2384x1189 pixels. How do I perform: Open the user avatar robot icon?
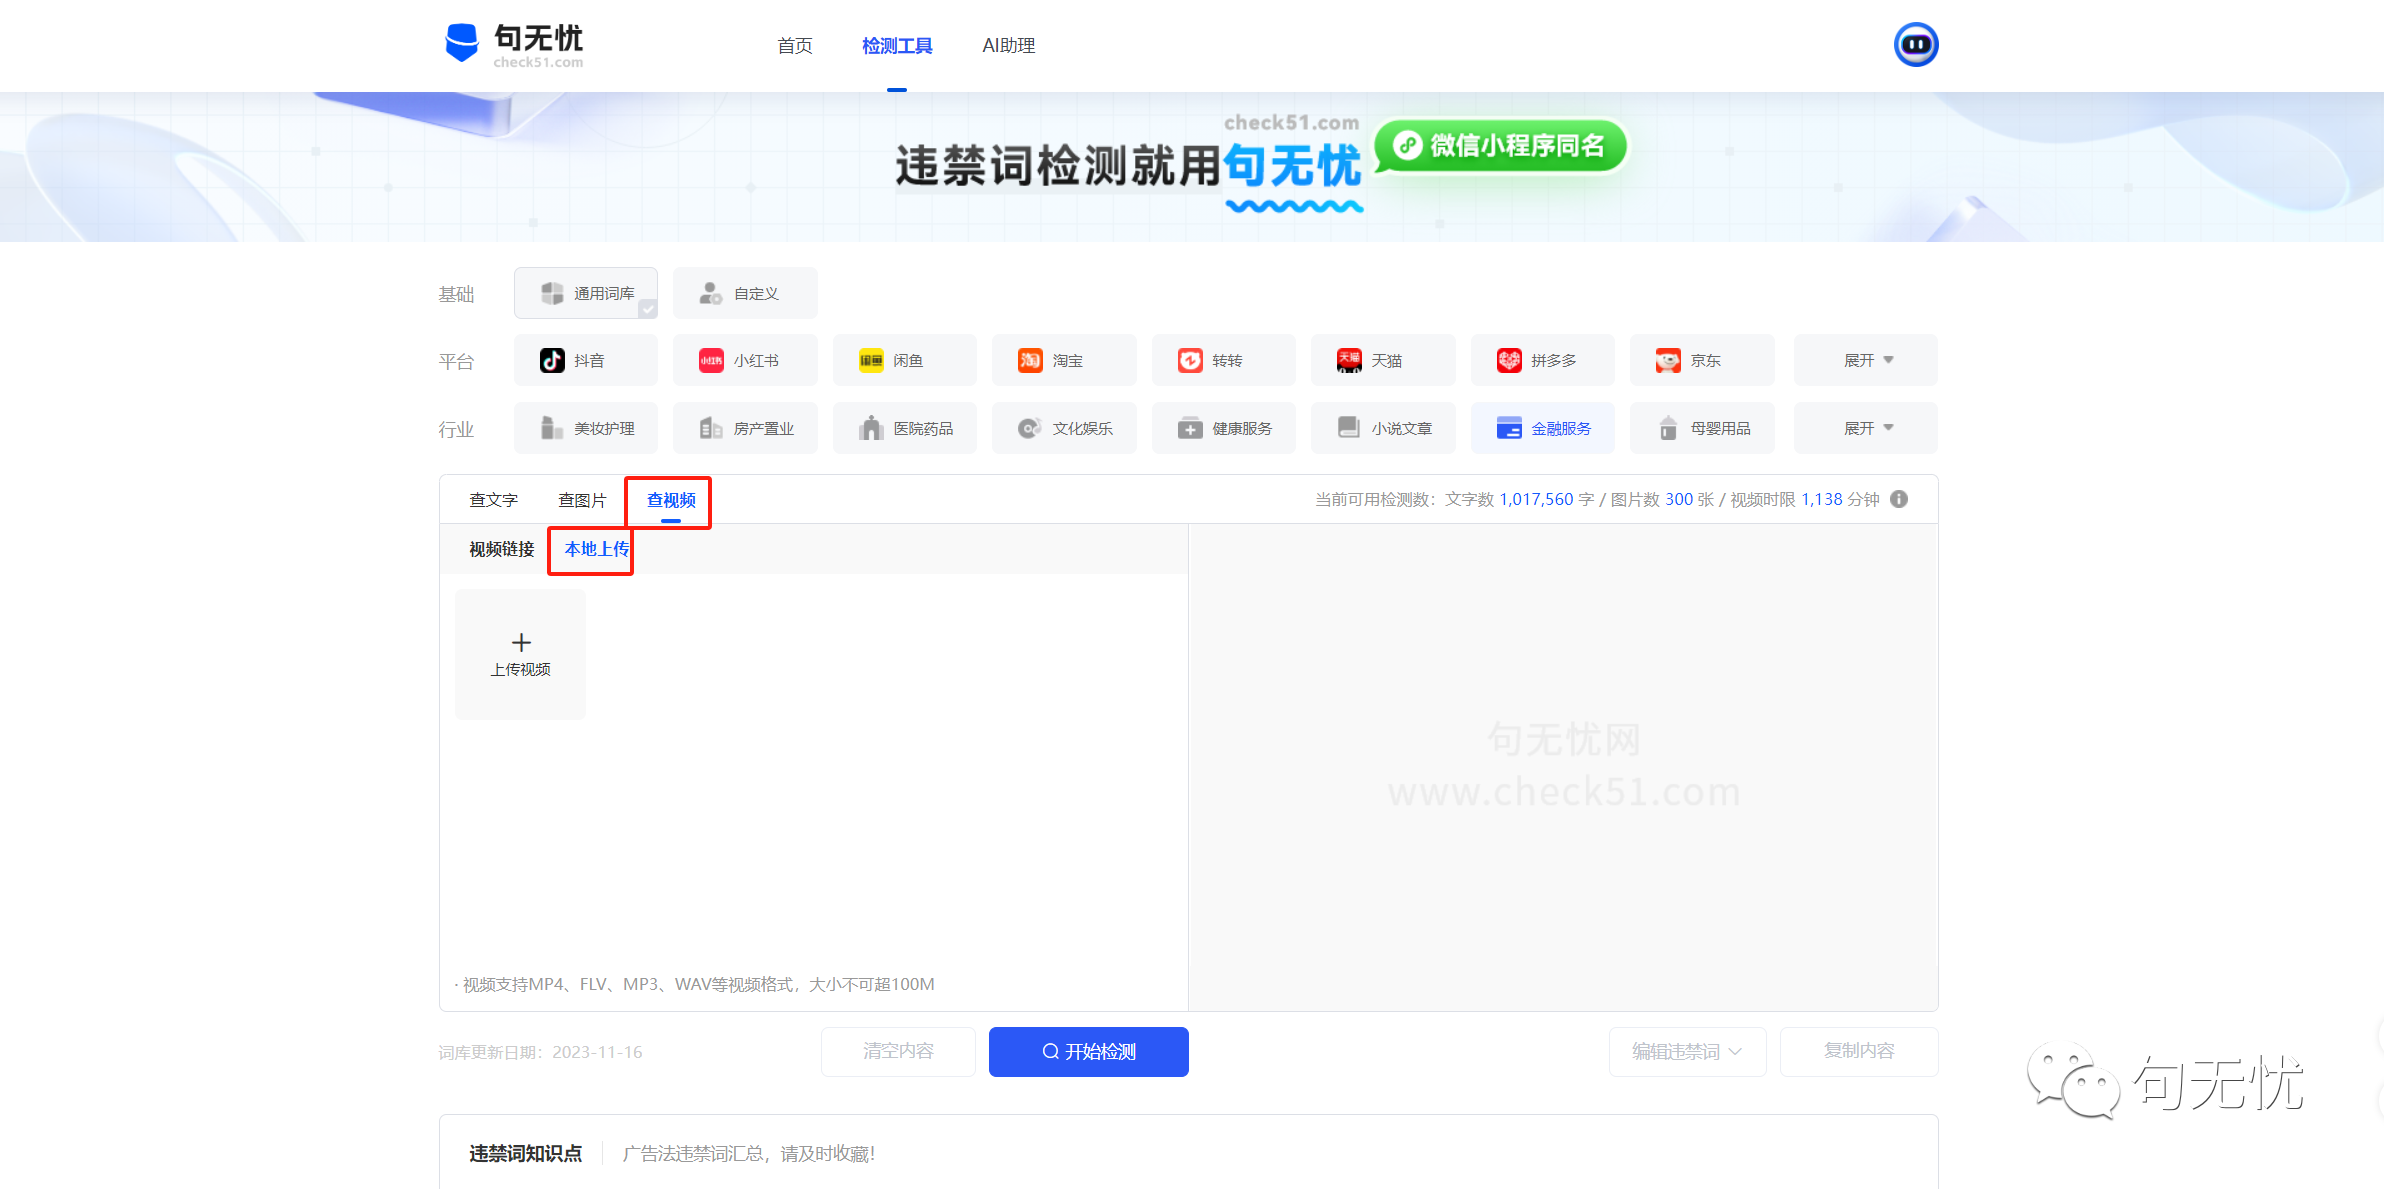point(1915,45)
